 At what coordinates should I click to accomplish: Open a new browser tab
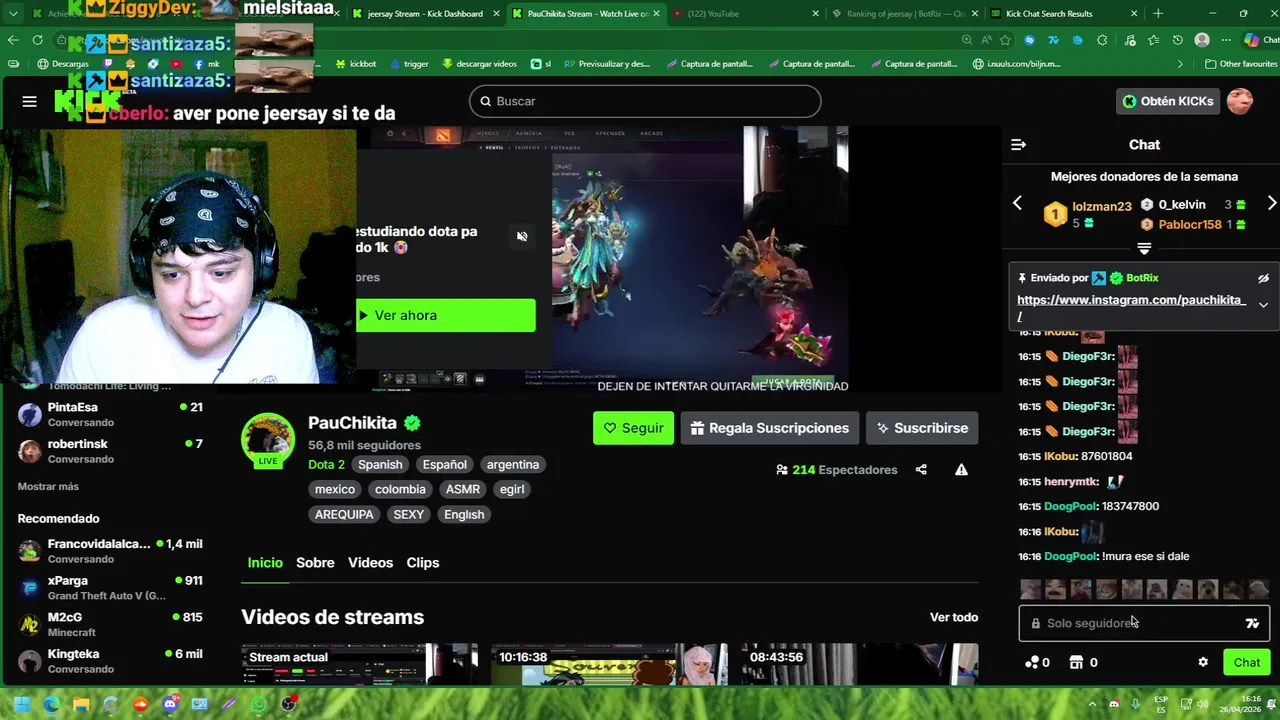1158,14
